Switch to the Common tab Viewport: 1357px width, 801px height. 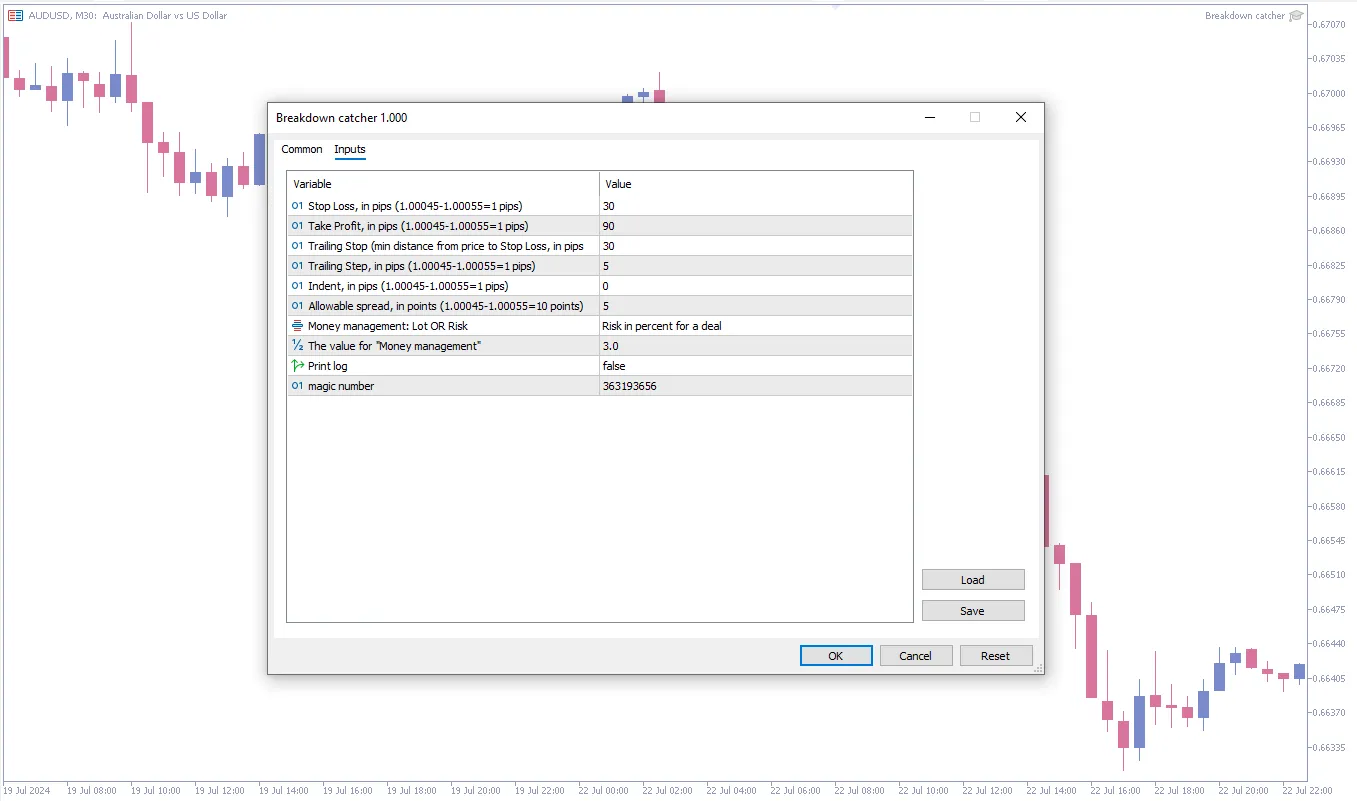302,149
